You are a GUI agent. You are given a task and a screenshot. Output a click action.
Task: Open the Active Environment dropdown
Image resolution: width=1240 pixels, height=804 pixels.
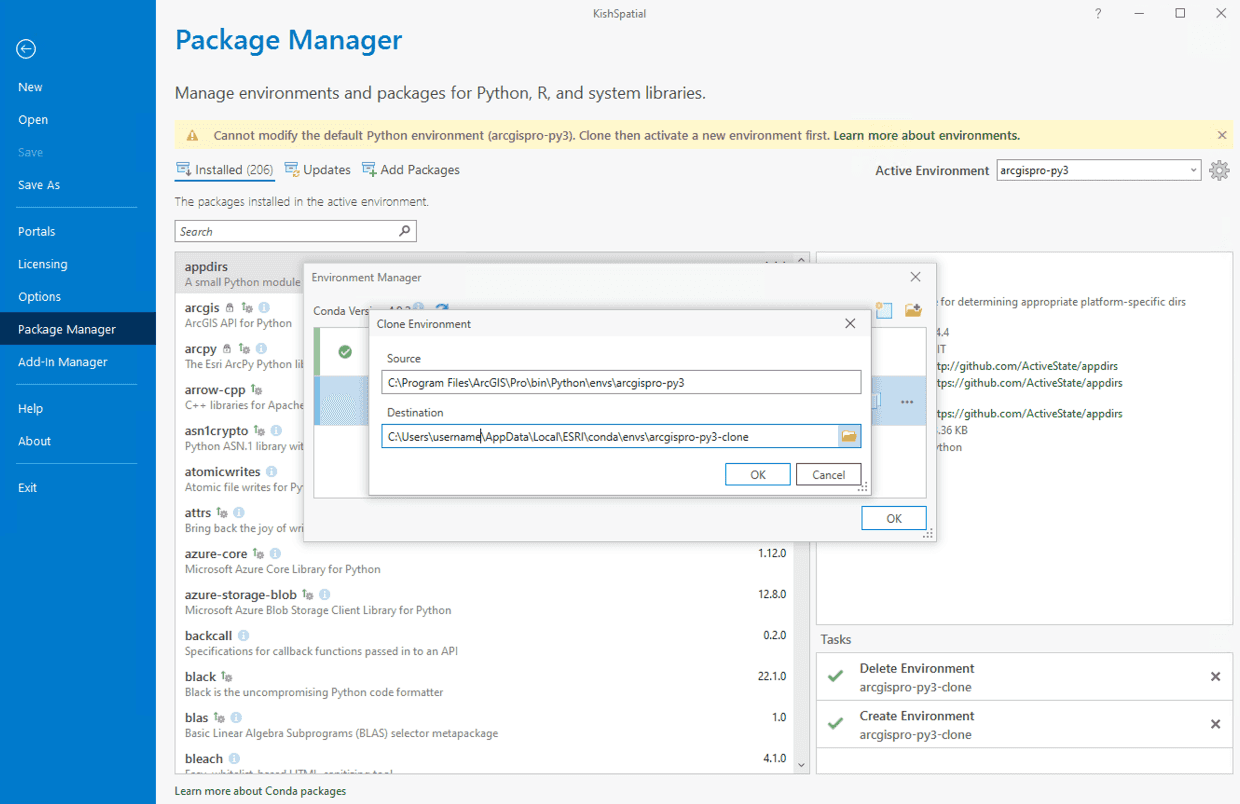1193,171
